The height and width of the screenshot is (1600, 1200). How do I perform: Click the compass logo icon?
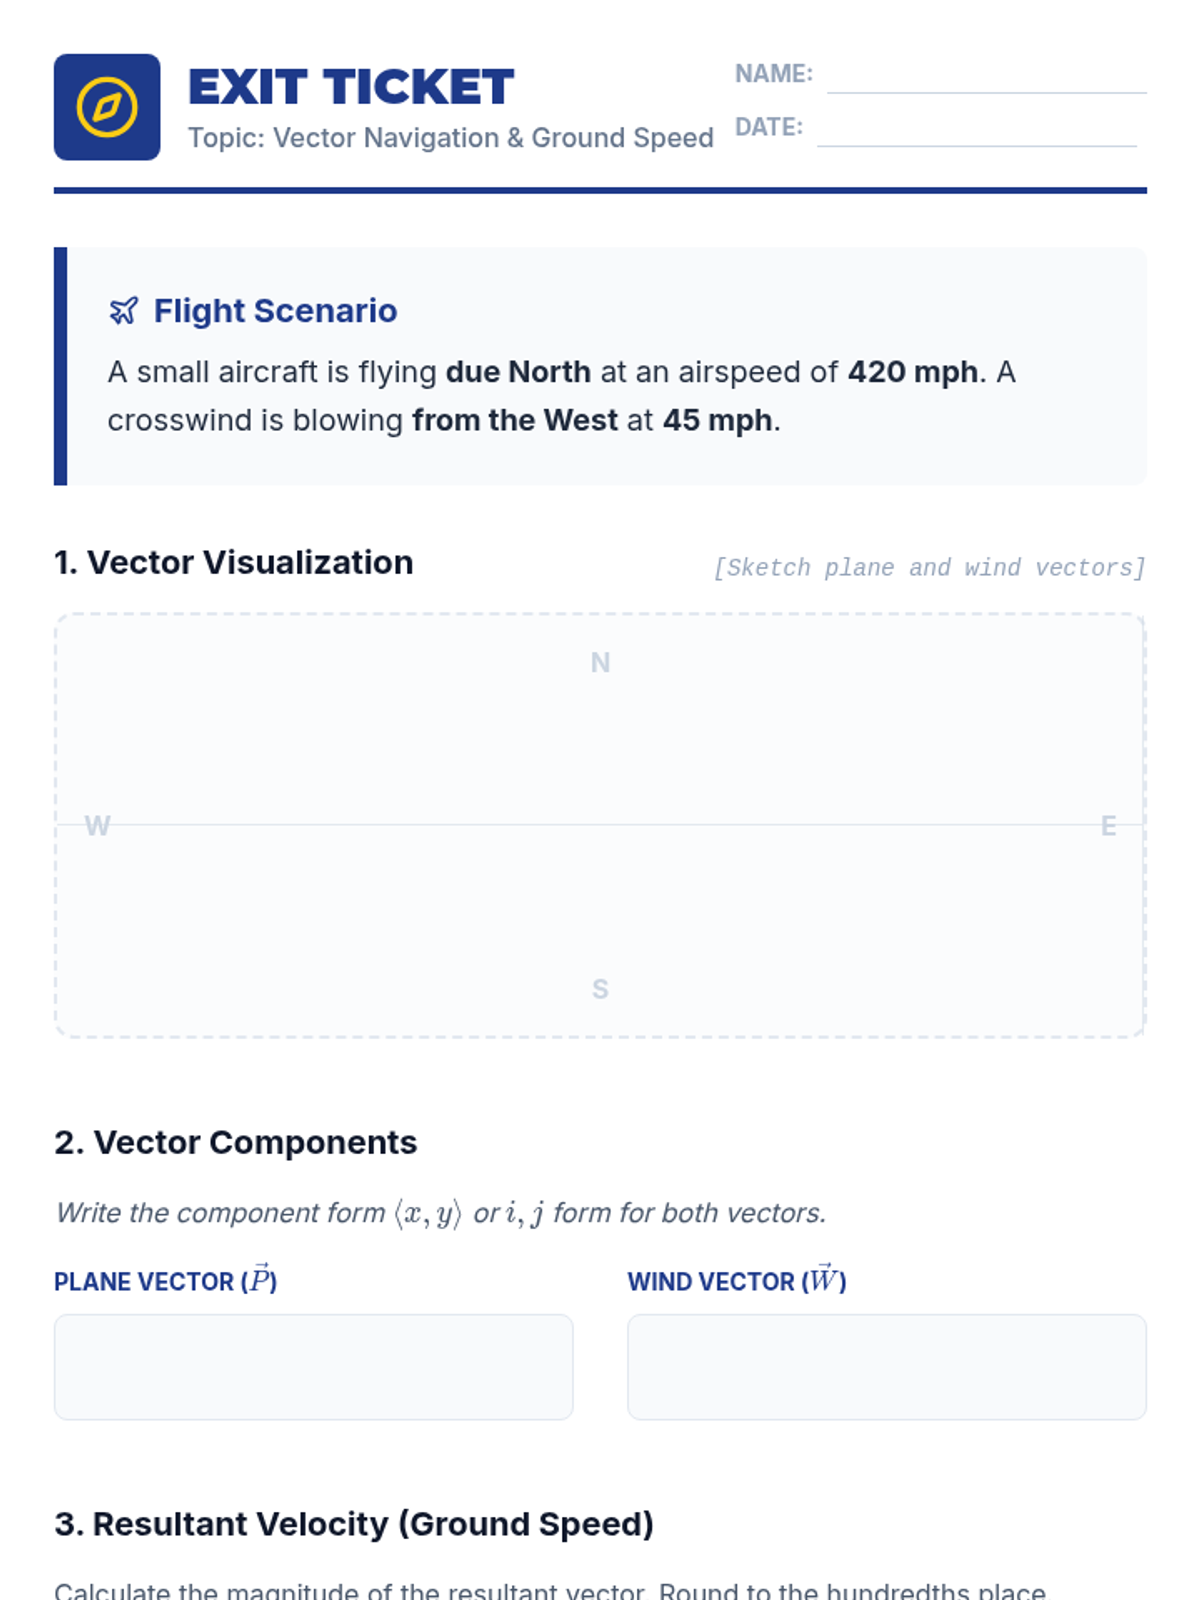[107, 107]
